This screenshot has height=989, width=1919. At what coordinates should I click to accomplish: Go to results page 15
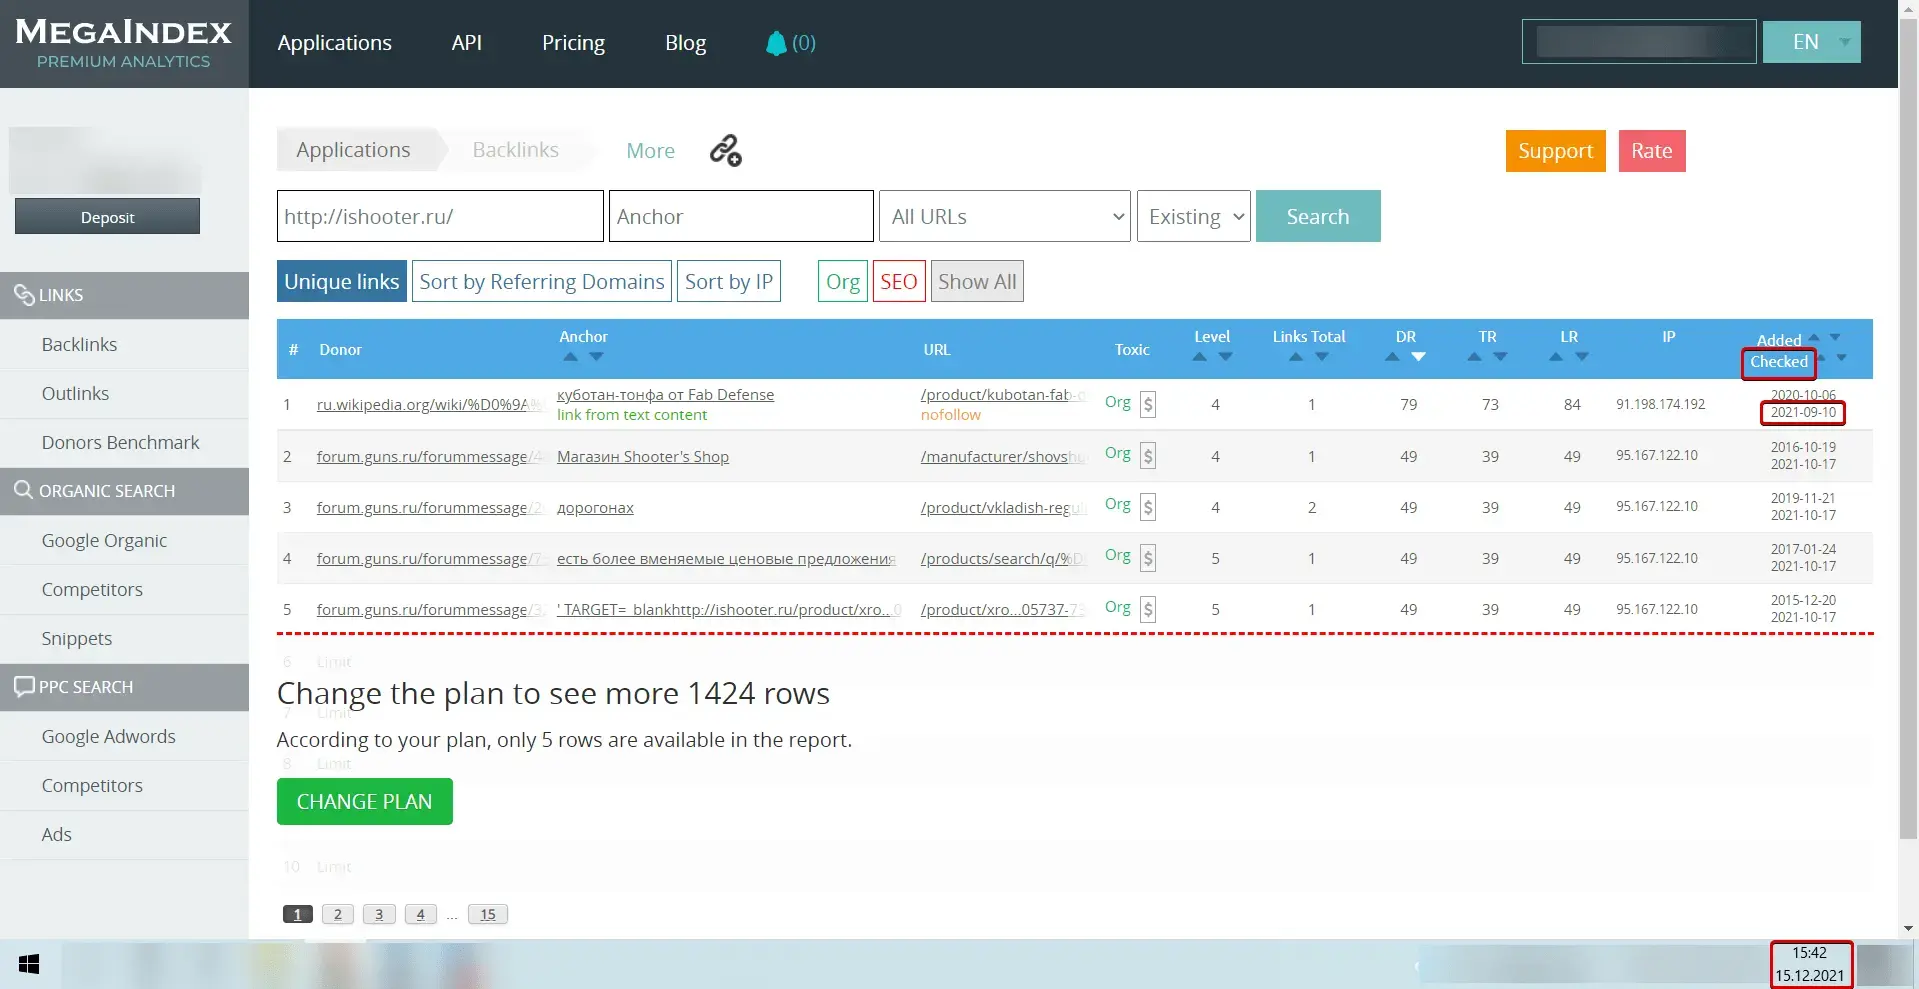click(x=488, y=914)
